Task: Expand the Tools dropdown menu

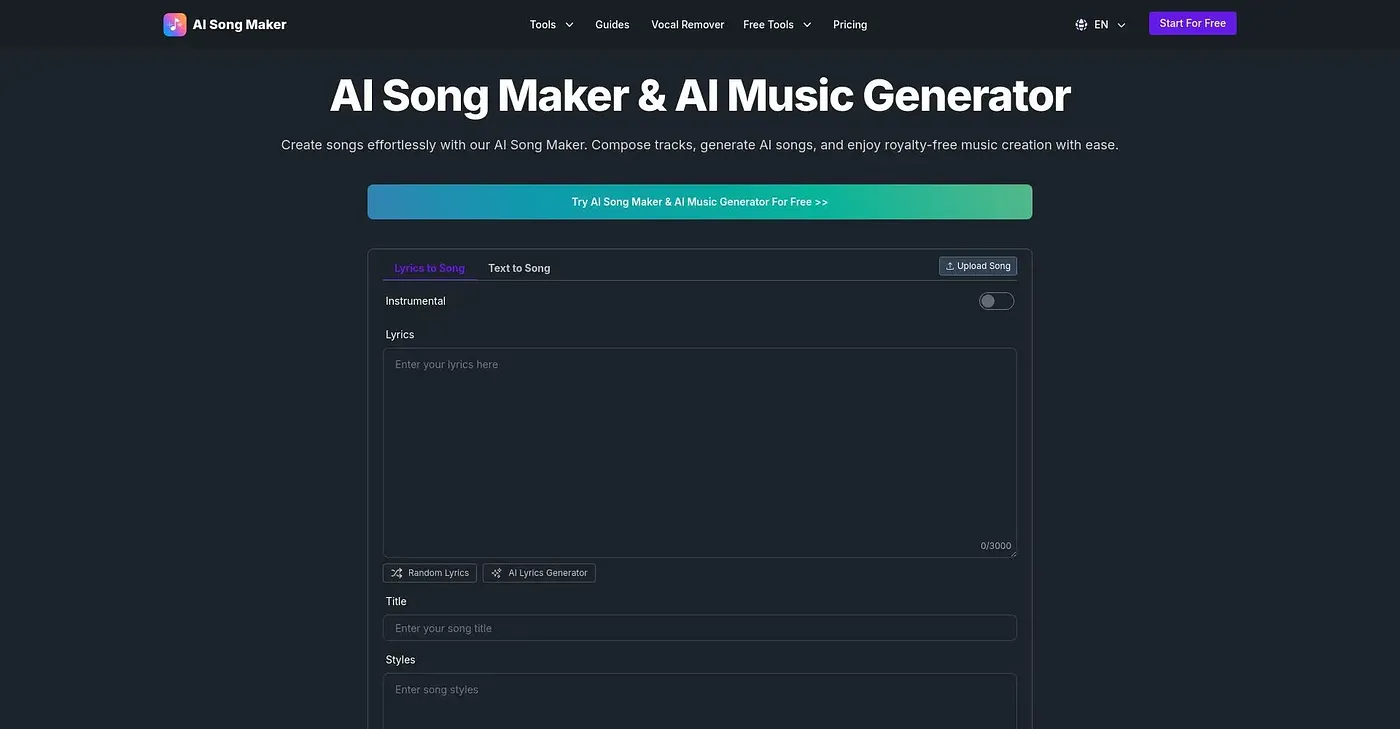Action: [552, 25]
